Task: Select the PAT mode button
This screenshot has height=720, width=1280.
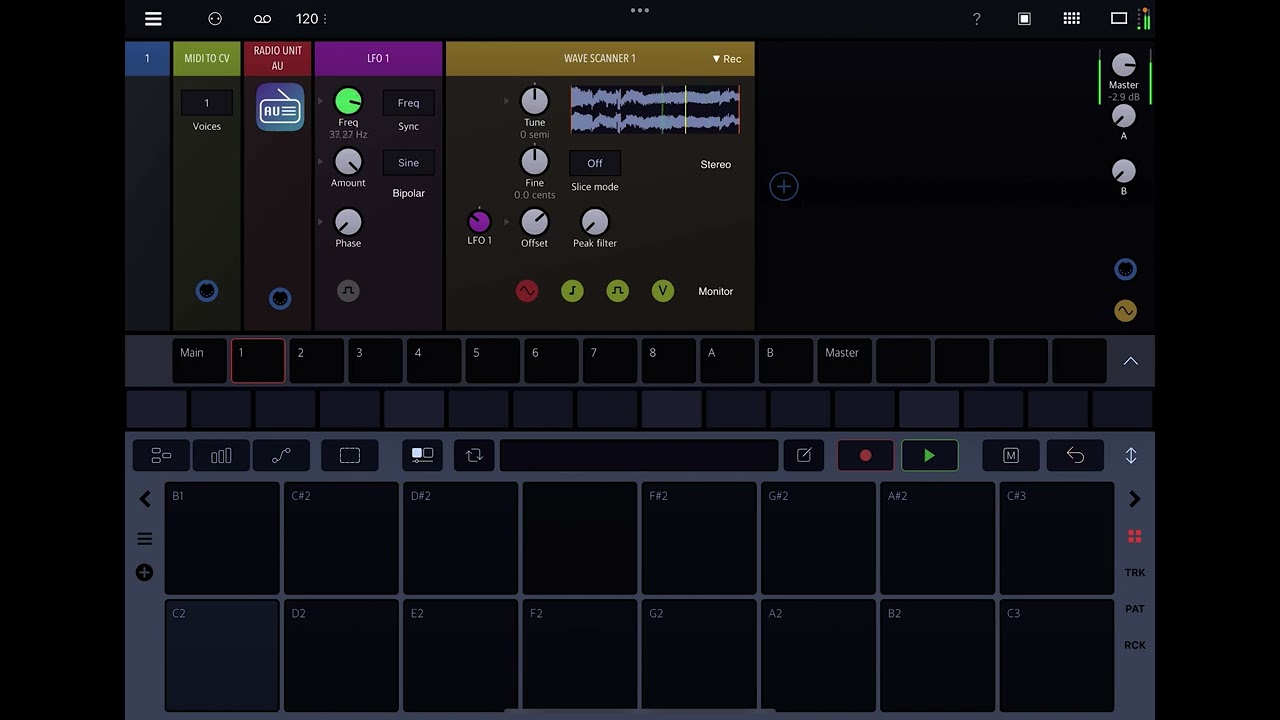Action: pyautogui.click(x=1134, y=609)
